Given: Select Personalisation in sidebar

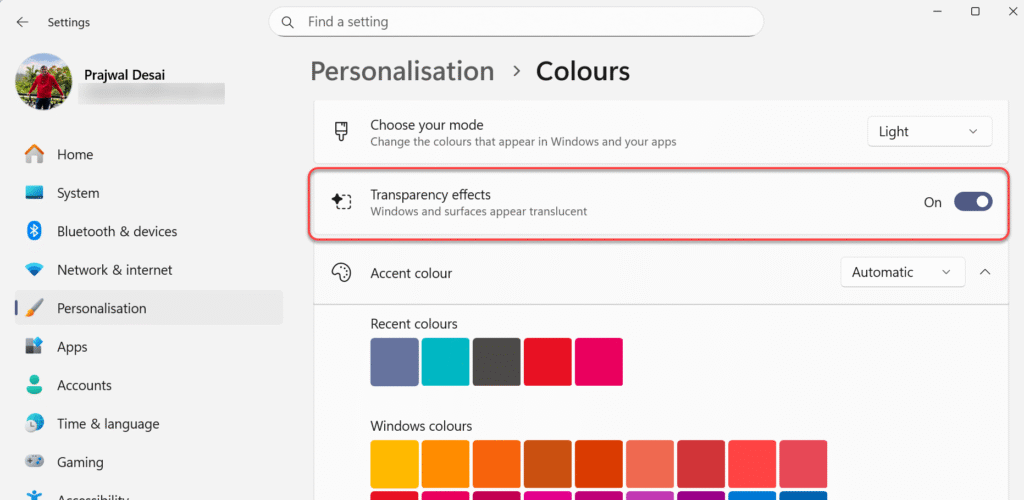Looking at the screenshot, I should [149, 308].
